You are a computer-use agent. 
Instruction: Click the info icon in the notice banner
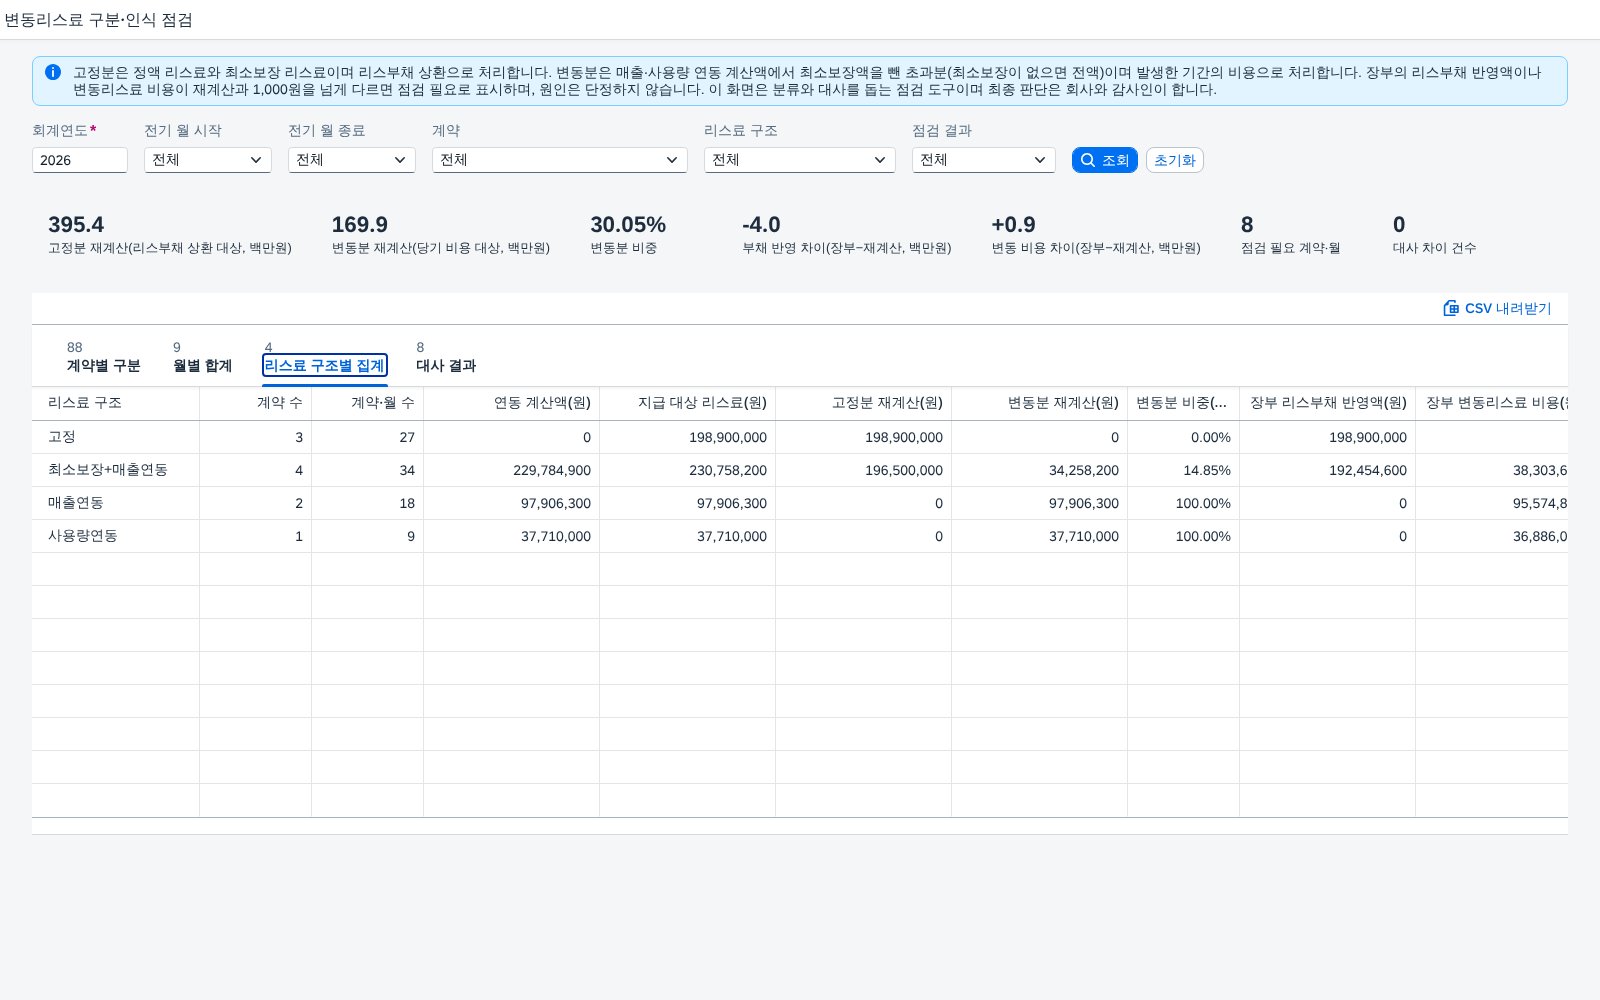click(x=53, y=72)
